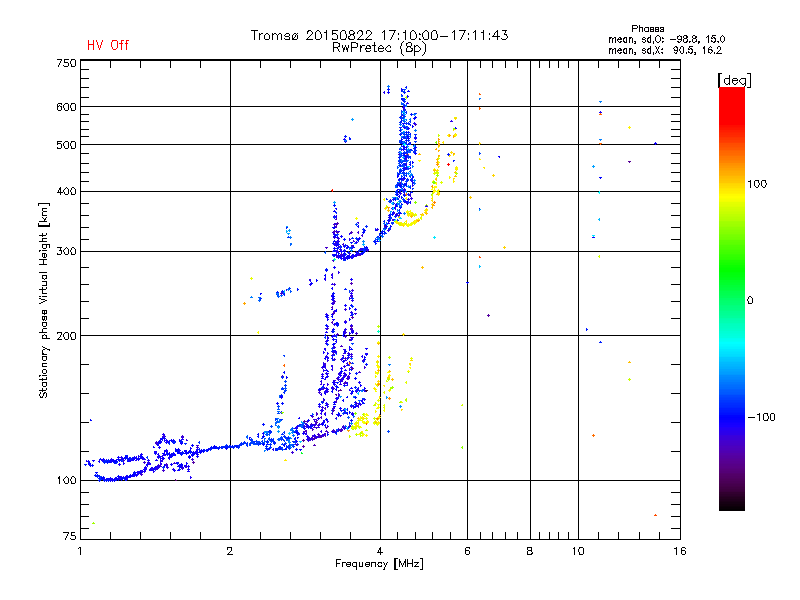Click the phase colorbar
Screen dimensions: 800x600
coord(732,298)
